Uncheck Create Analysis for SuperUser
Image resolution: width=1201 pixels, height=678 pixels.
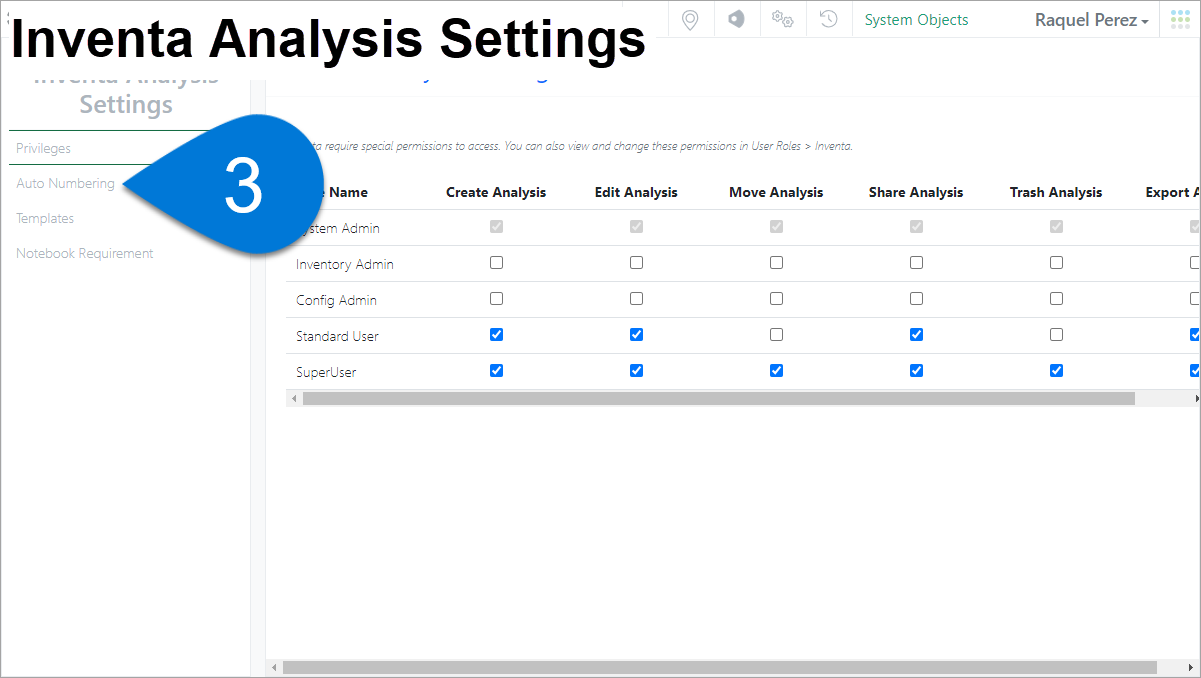click(x=496, y=371)
